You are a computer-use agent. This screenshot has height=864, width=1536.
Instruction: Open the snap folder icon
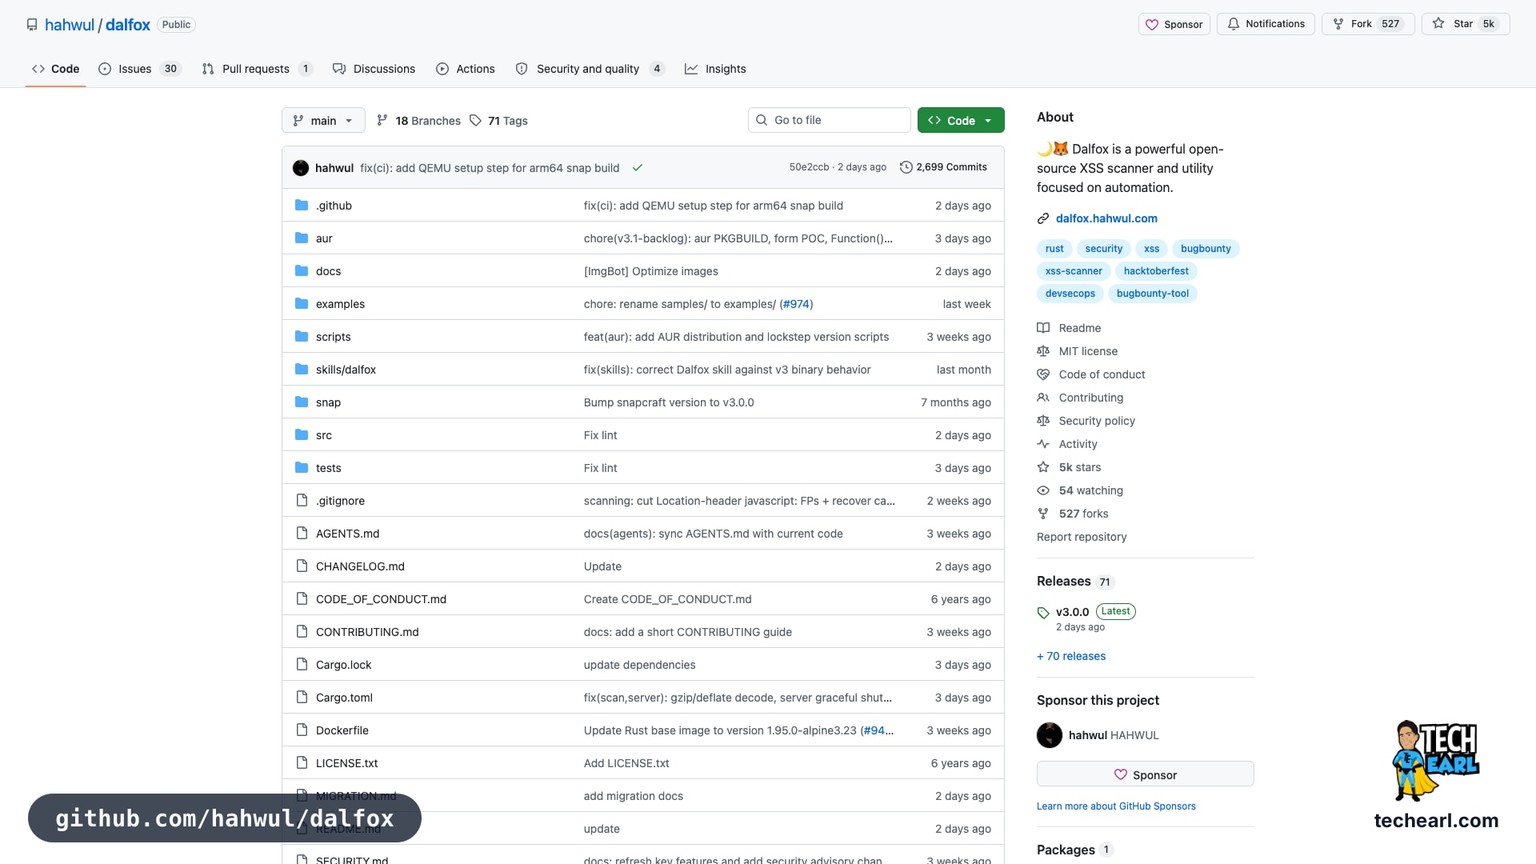[301, 402]
